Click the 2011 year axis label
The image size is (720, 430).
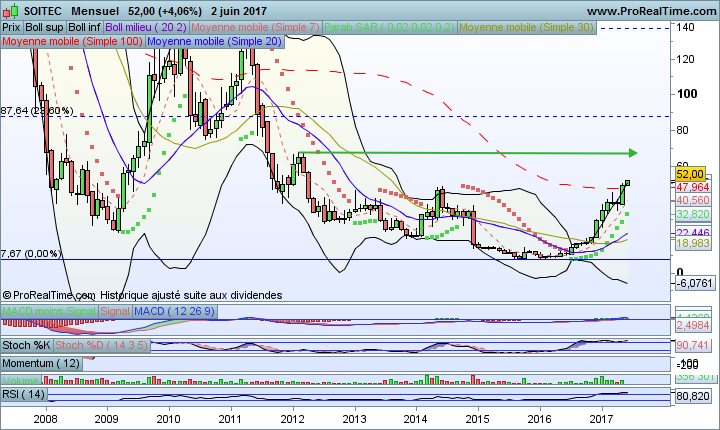click(x=230, y=419)
